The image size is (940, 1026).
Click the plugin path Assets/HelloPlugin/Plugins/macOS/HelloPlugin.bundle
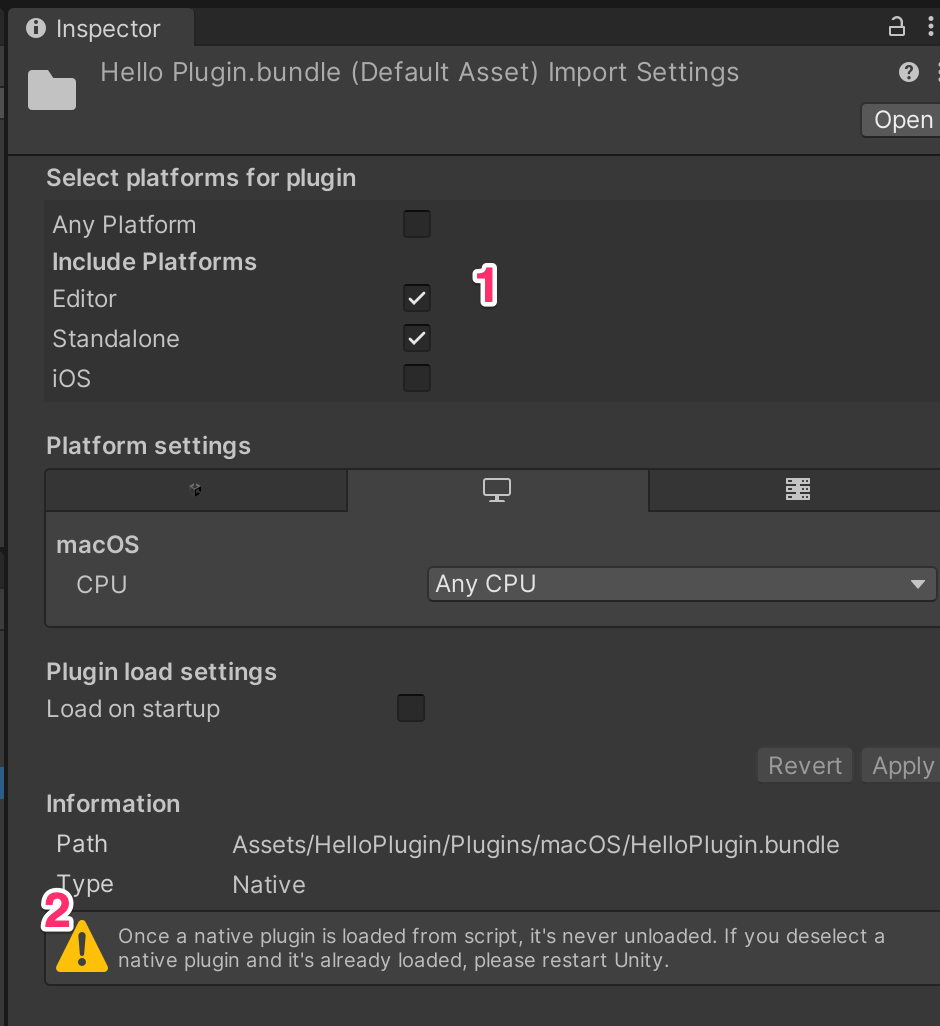coord(536,845)
